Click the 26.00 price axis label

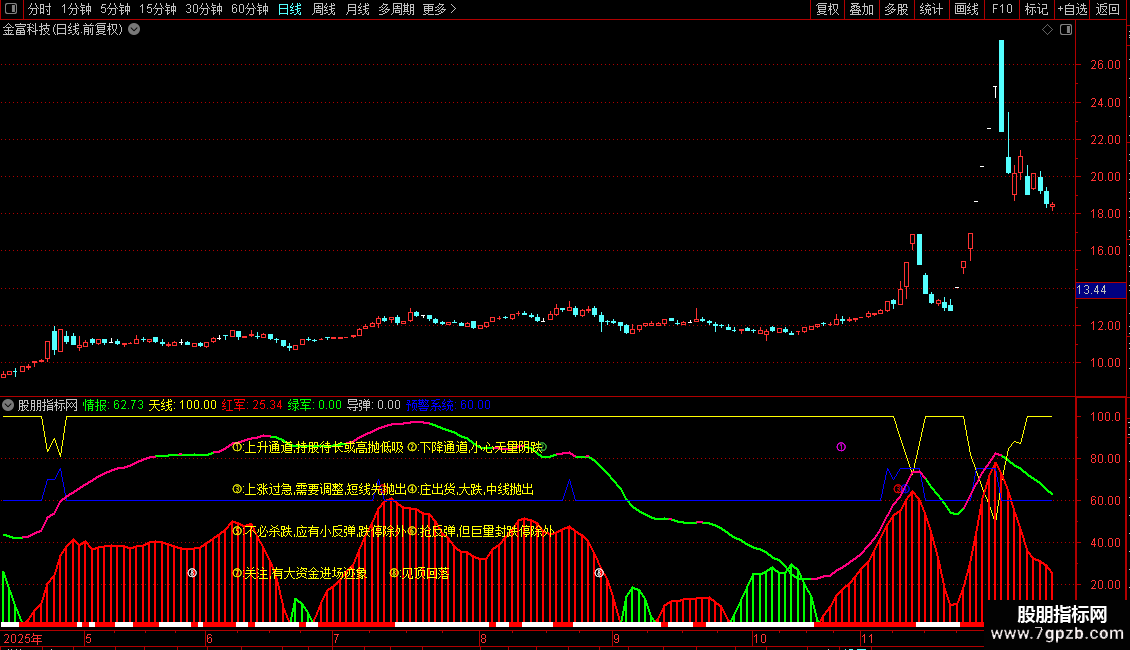coord(1105,65)
